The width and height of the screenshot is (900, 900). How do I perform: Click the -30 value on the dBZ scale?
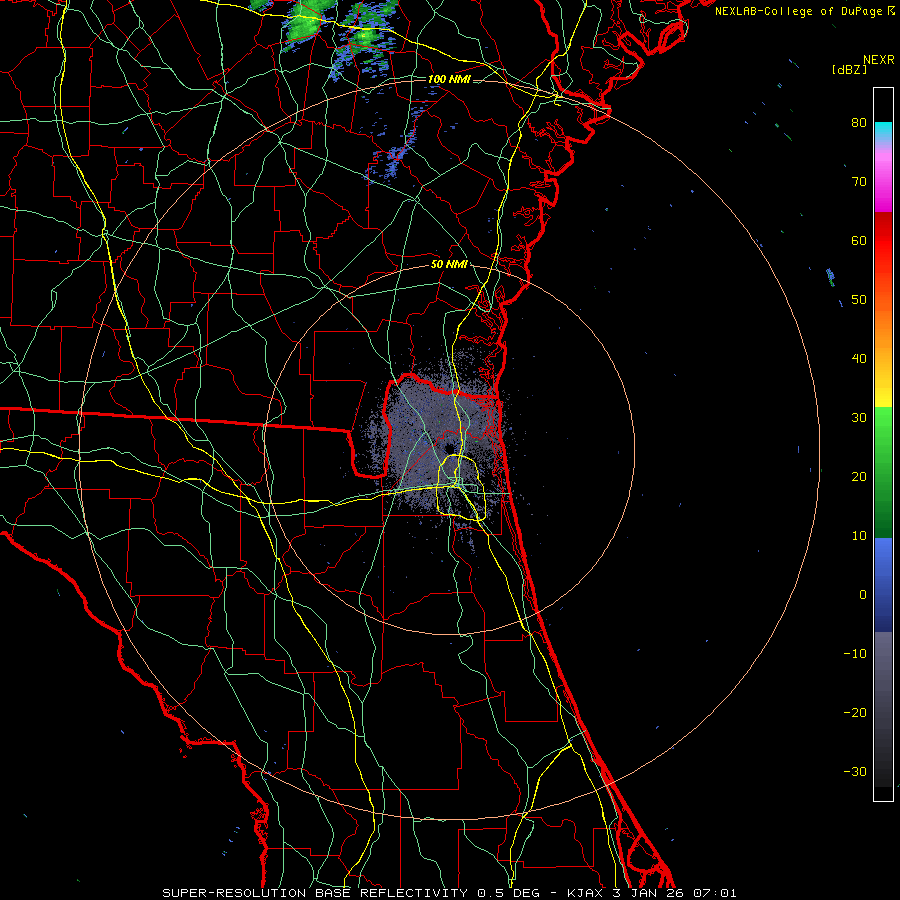point(855,772)
